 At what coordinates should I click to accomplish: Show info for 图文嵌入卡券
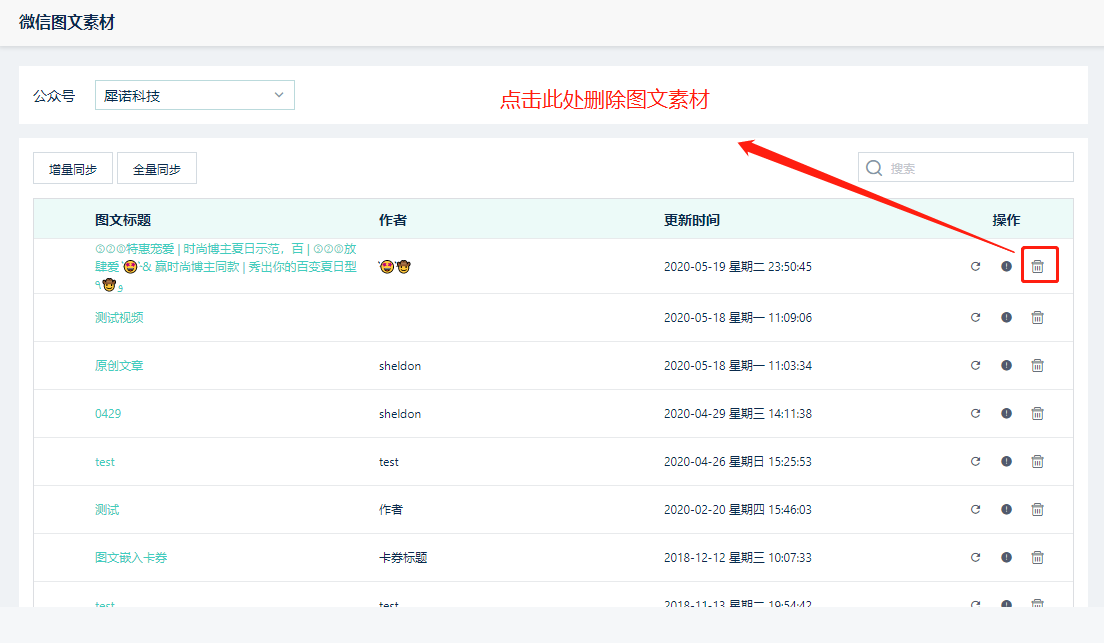coord(1006,557)
